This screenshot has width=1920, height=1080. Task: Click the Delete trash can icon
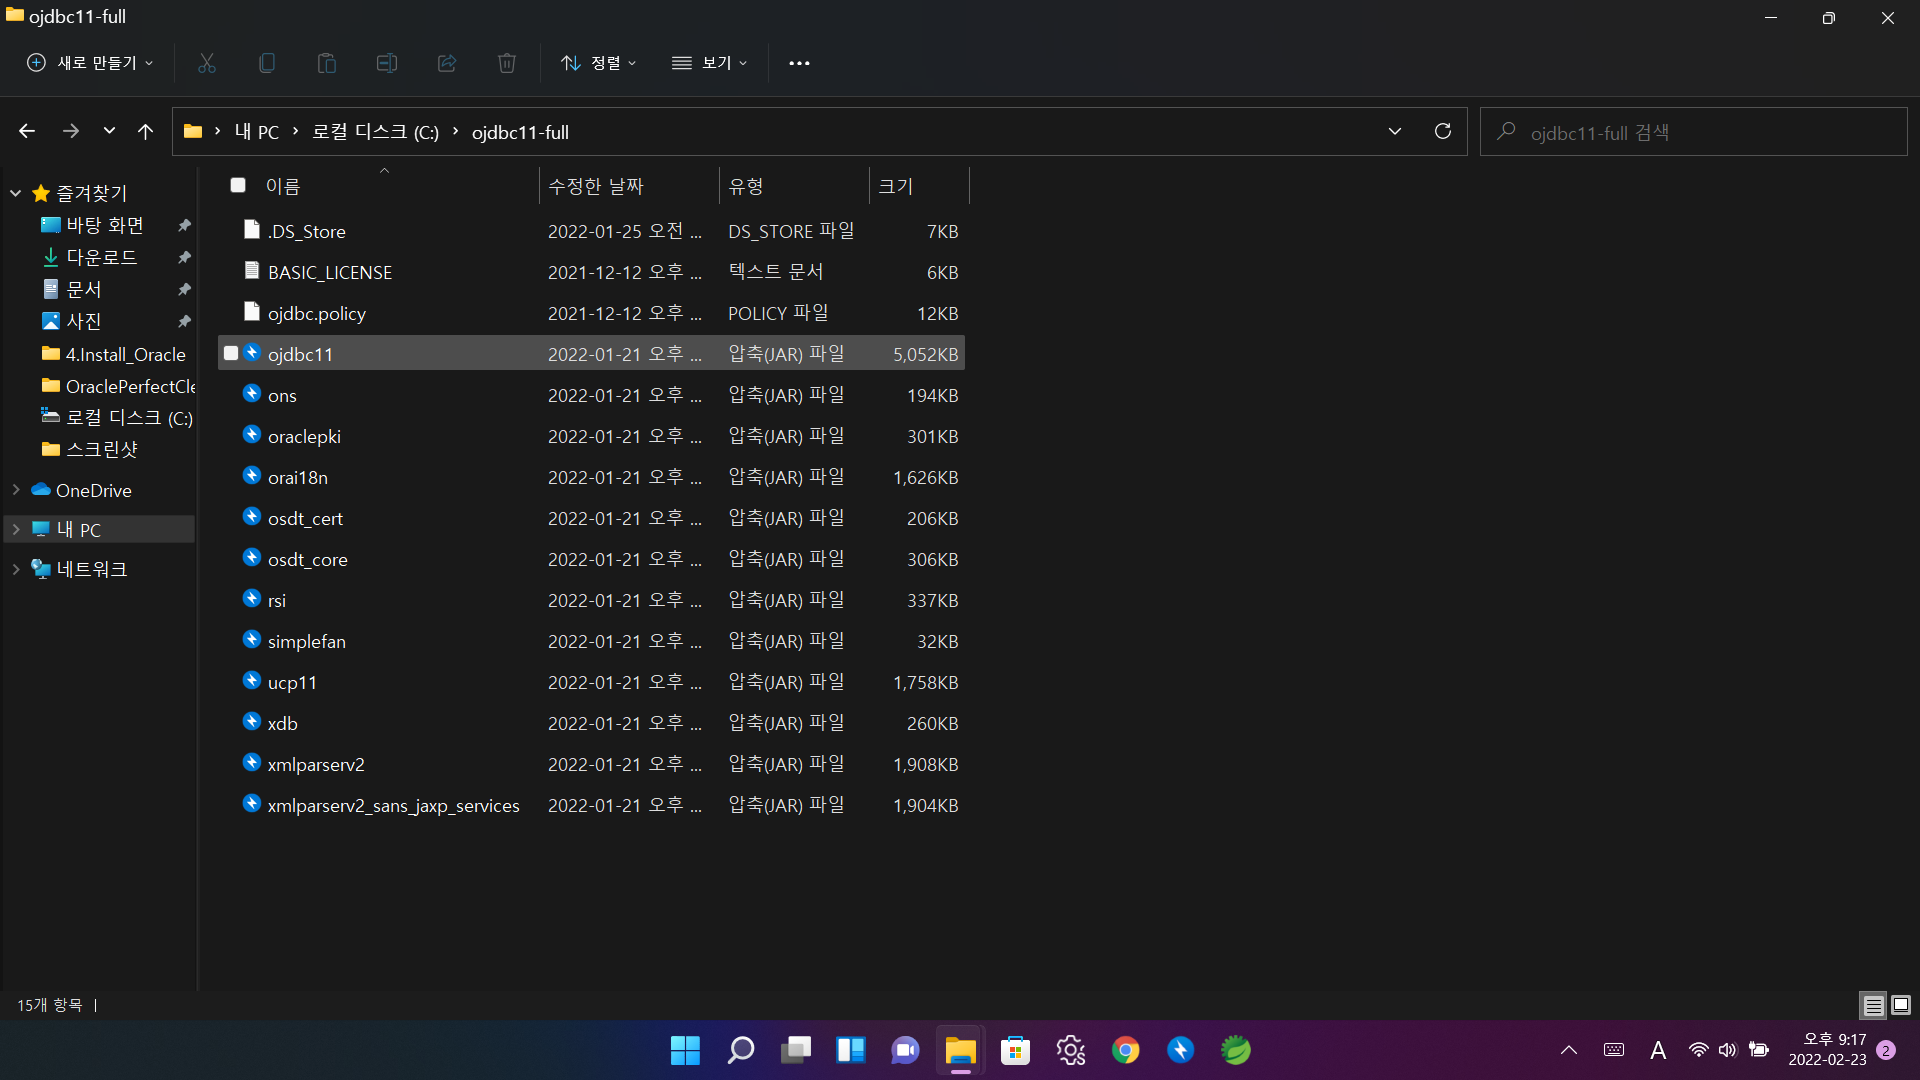click(x=507, y=63)
